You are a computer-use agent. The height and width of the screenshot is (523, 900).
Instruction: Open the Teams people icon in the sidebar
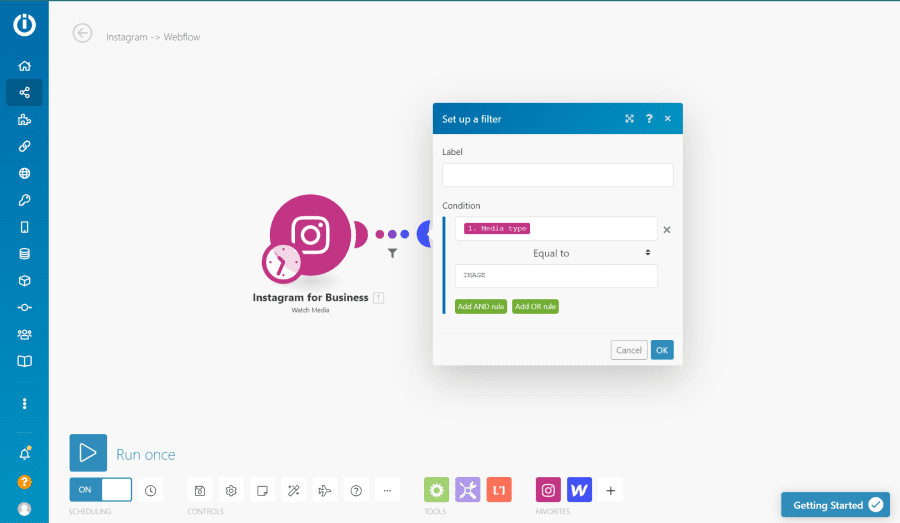click(x=24, y=334)
